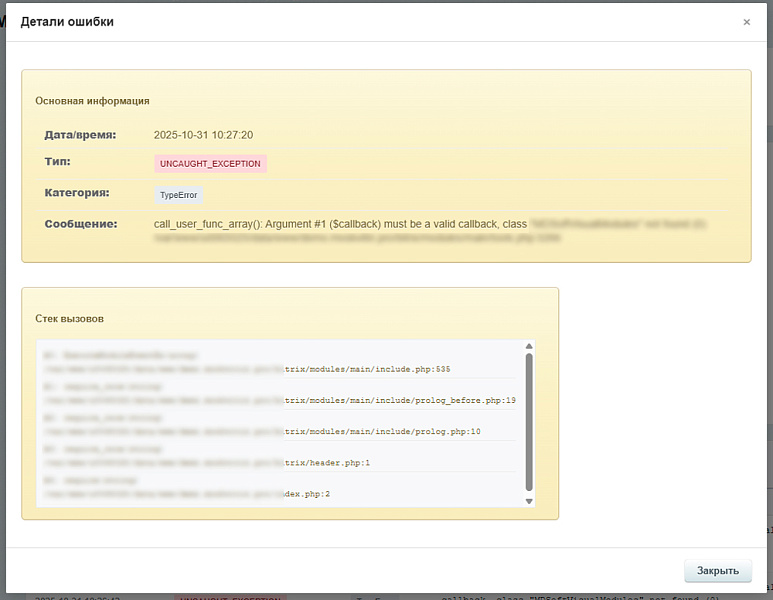Select the prolog.php:10 stack trace line
The image size is (773, 600).
[382, 431]
